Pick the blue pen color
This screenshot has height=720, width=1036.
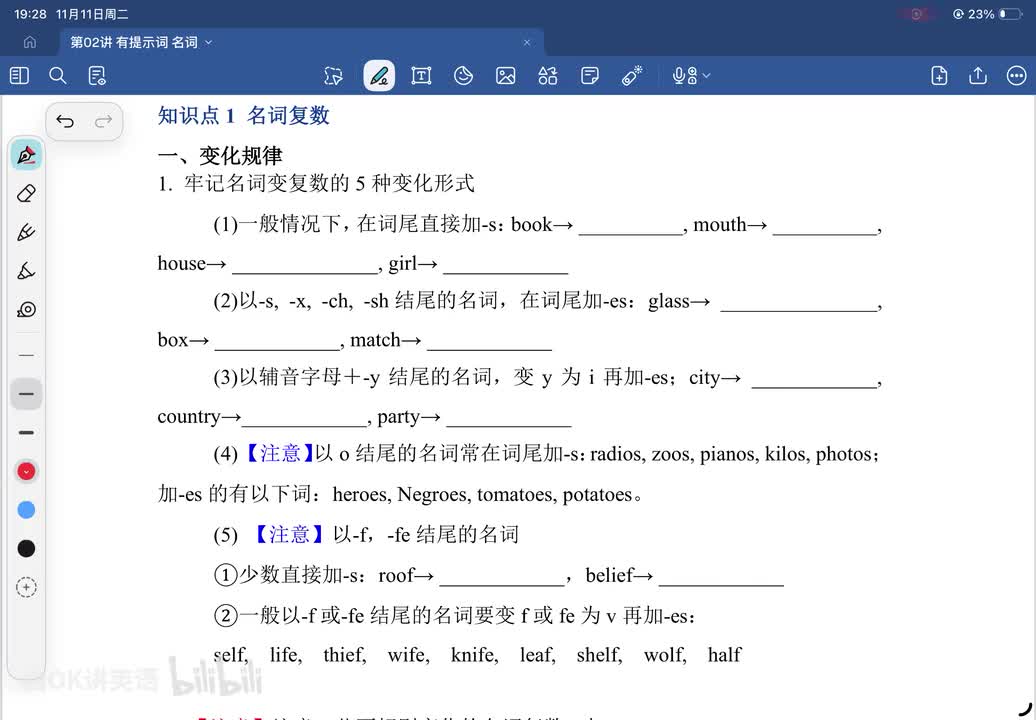[x=26, y=510]
